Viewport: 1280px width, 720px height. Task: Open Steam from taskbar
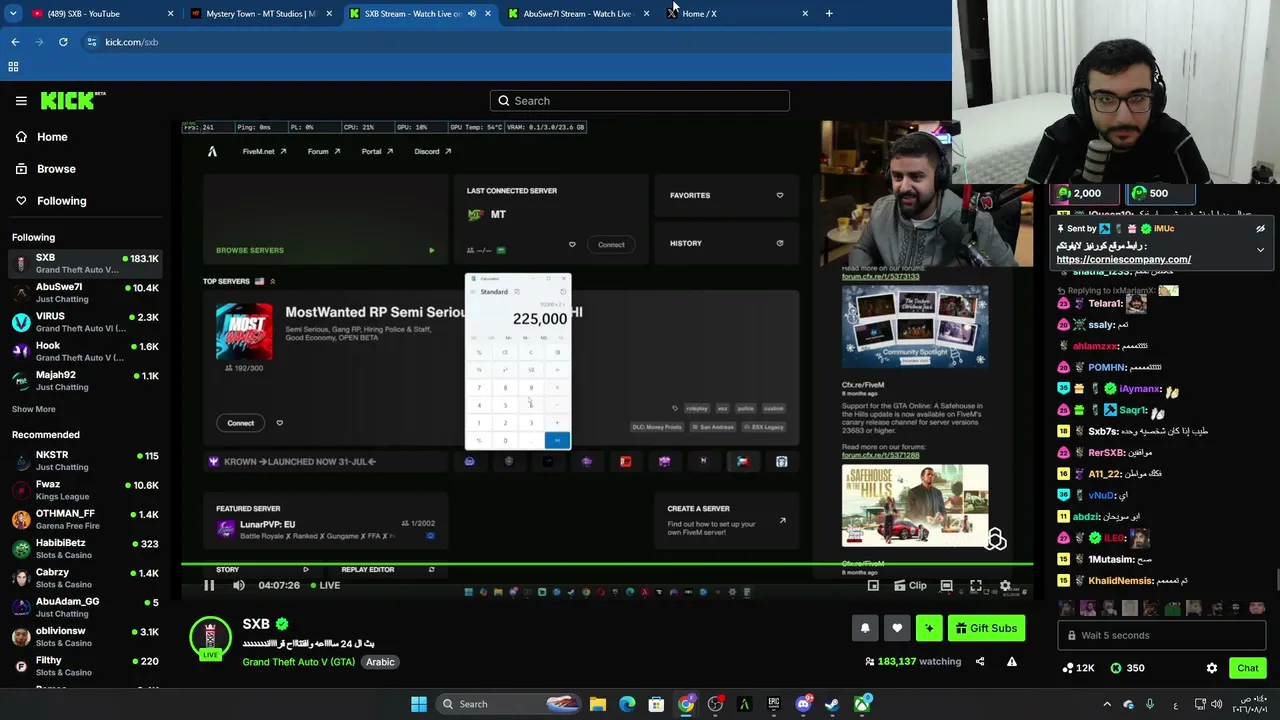832,704
